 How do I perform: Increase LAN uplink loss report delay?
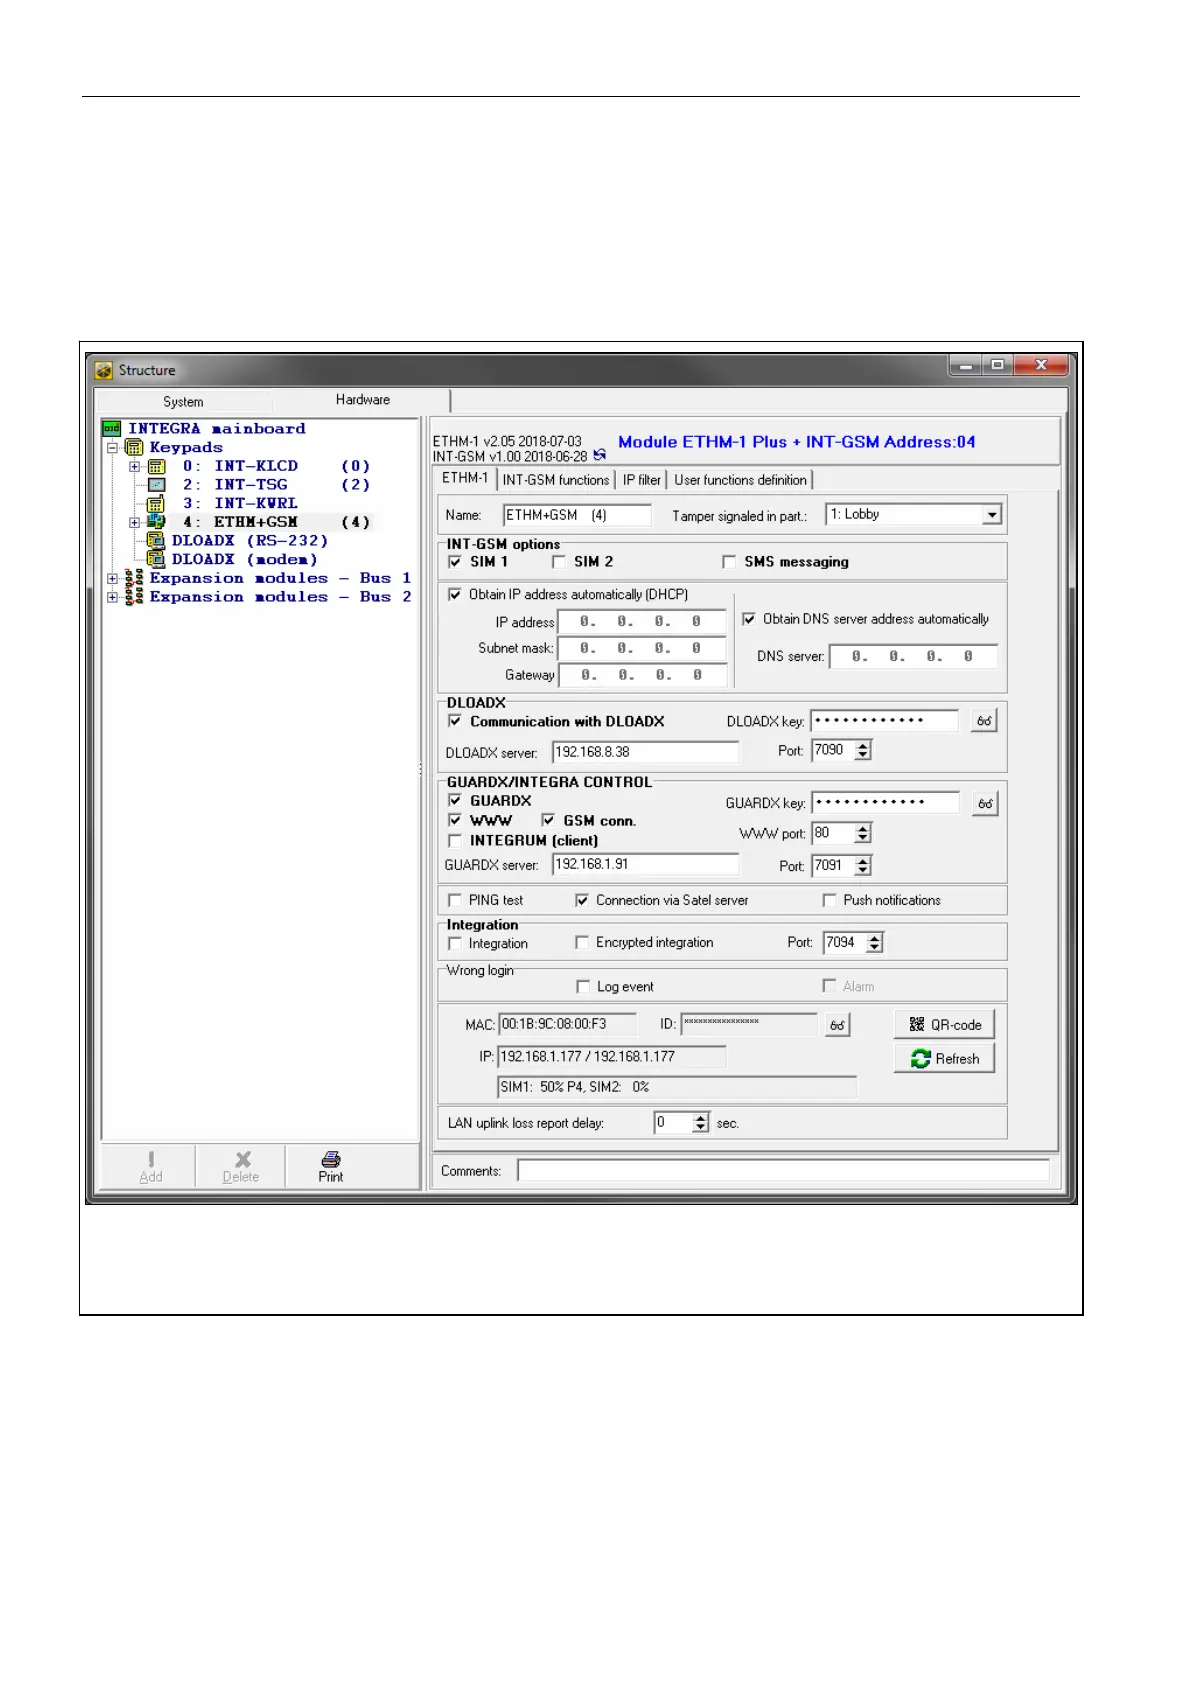click(x=701, y=1119)
